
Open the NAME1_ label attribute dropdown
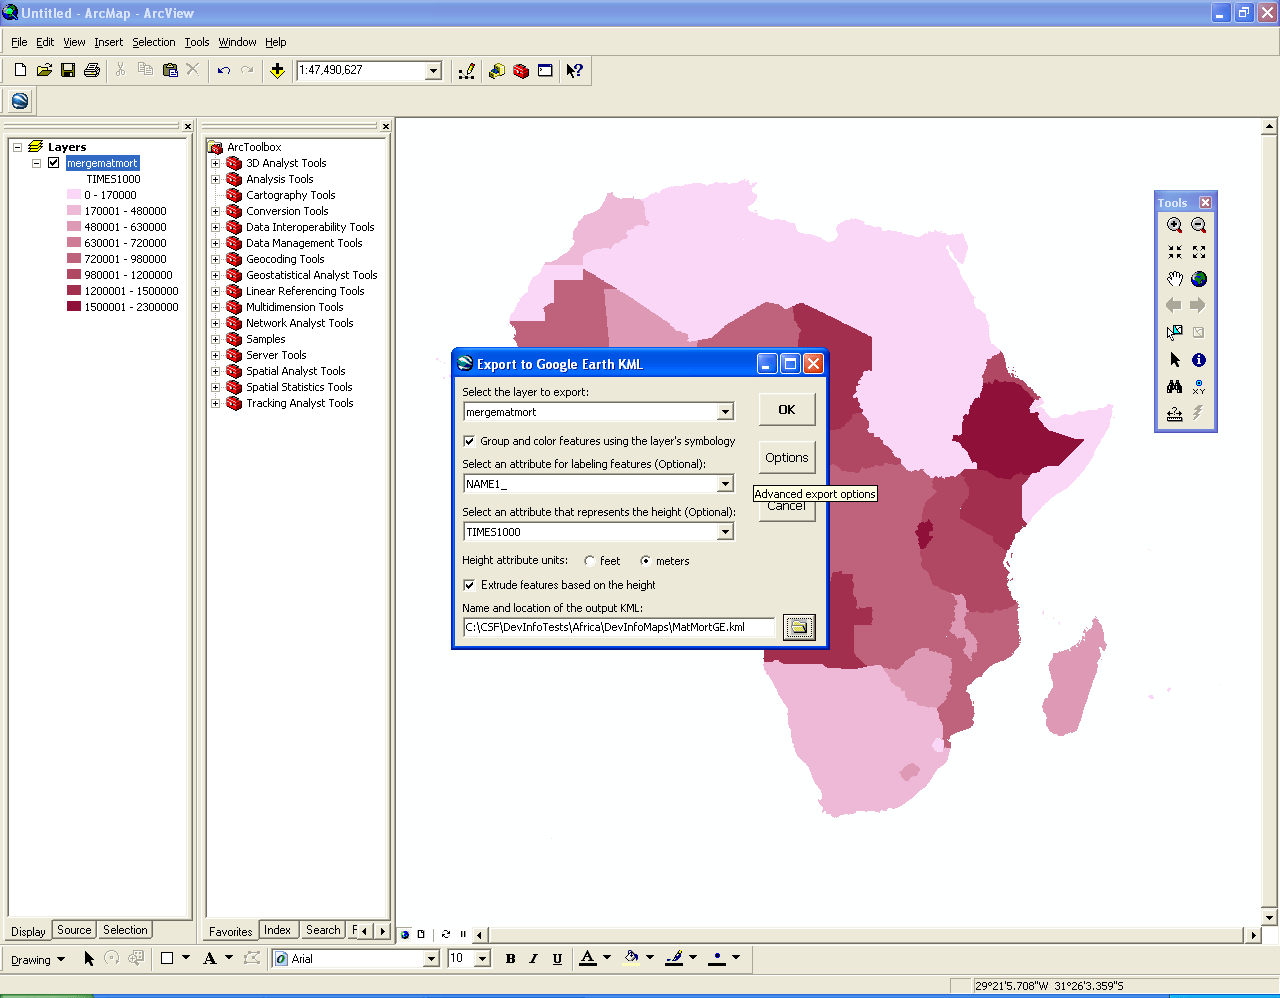pyautogui.click(x=726, y=484)
